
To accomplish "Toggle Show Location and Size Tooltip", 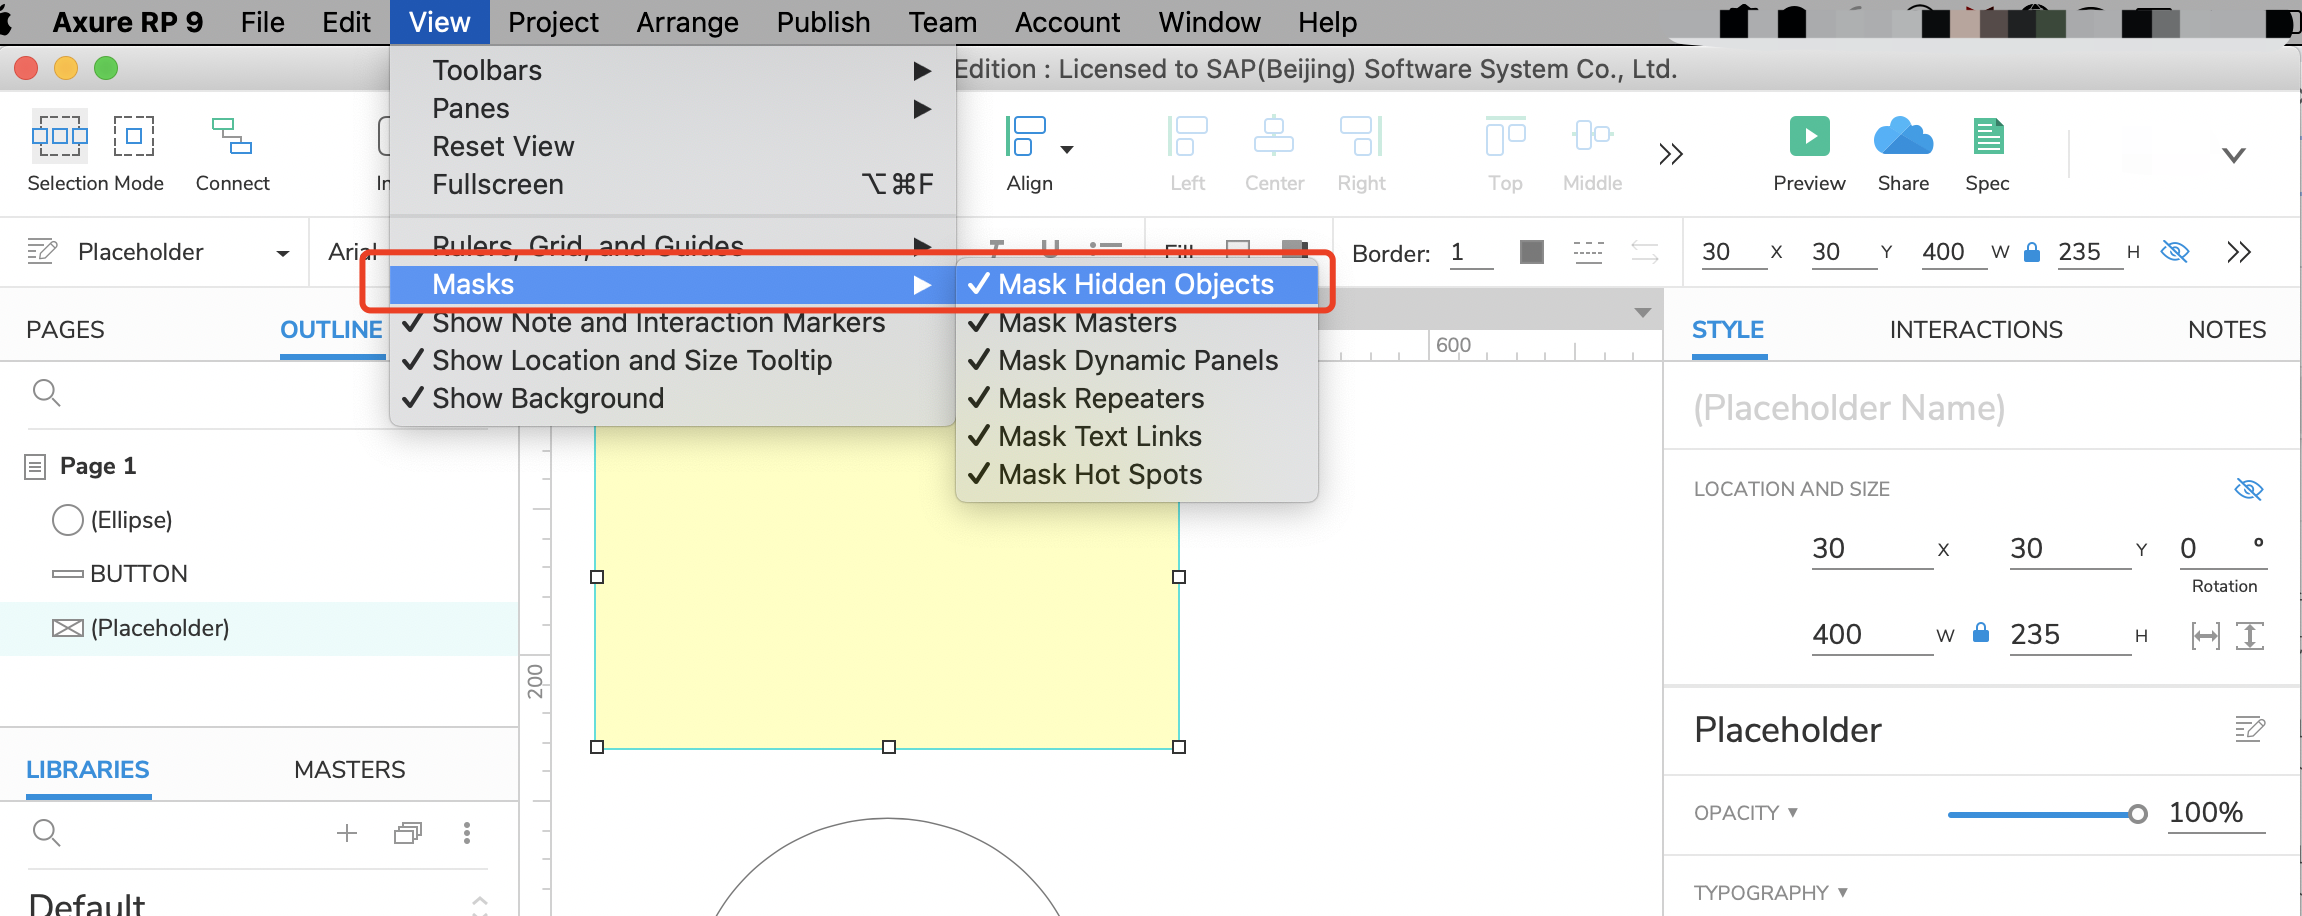I will (672, 361).
